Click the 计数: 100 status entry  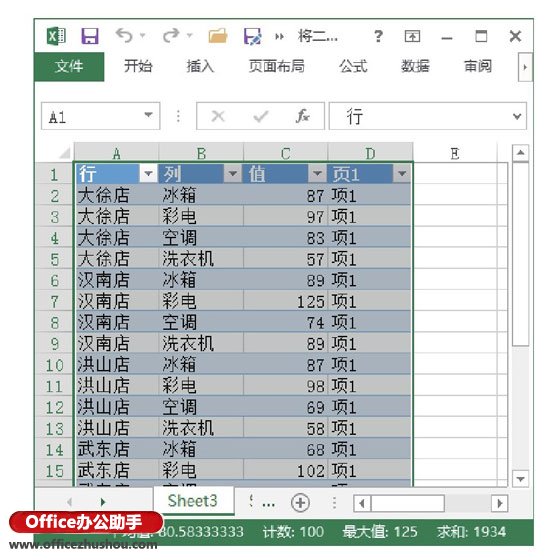(293, 532)
